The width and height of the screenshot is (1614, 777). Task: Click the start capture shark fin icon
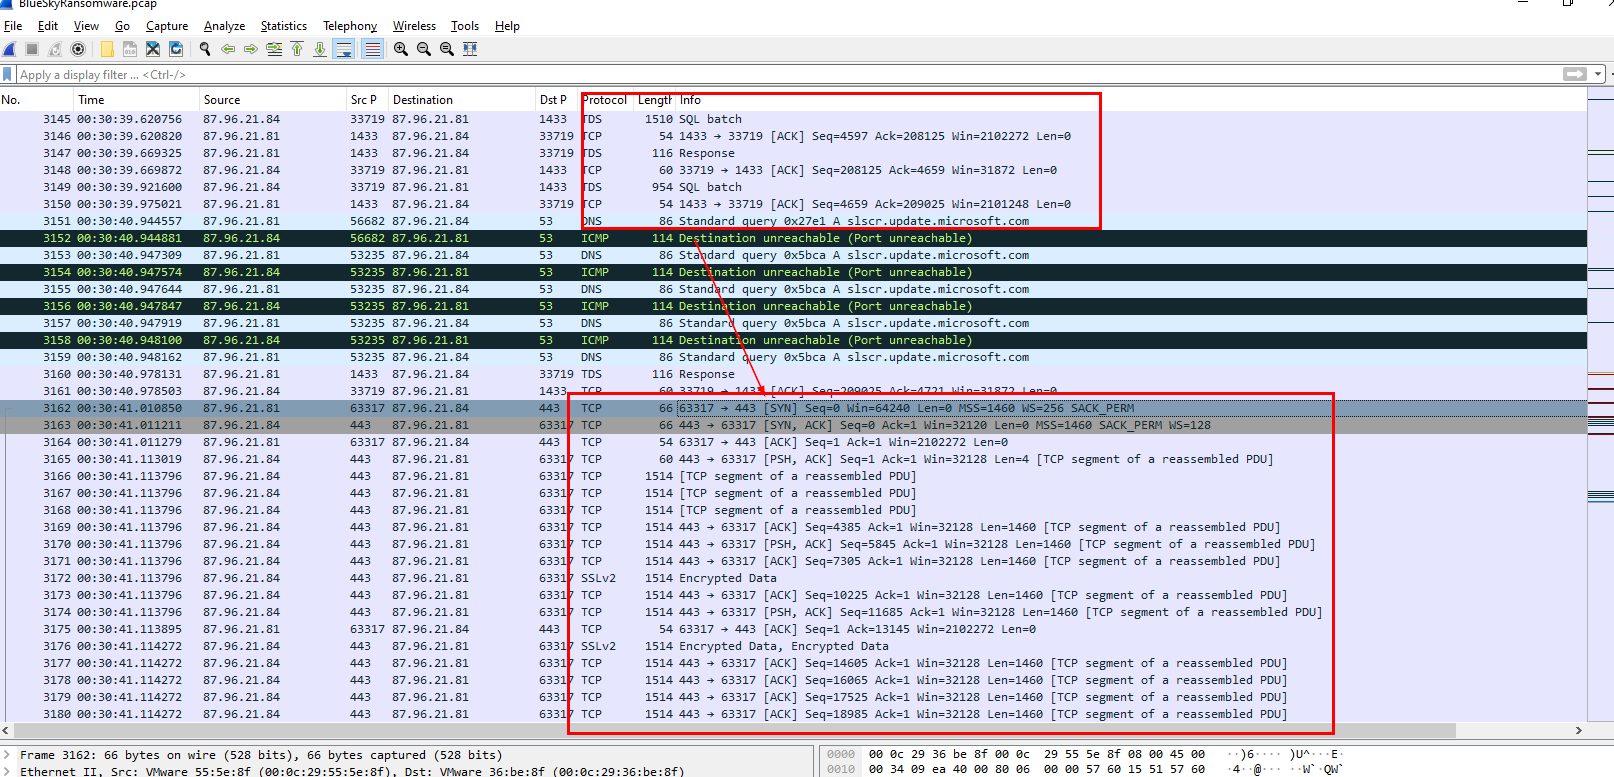[10, 49]
